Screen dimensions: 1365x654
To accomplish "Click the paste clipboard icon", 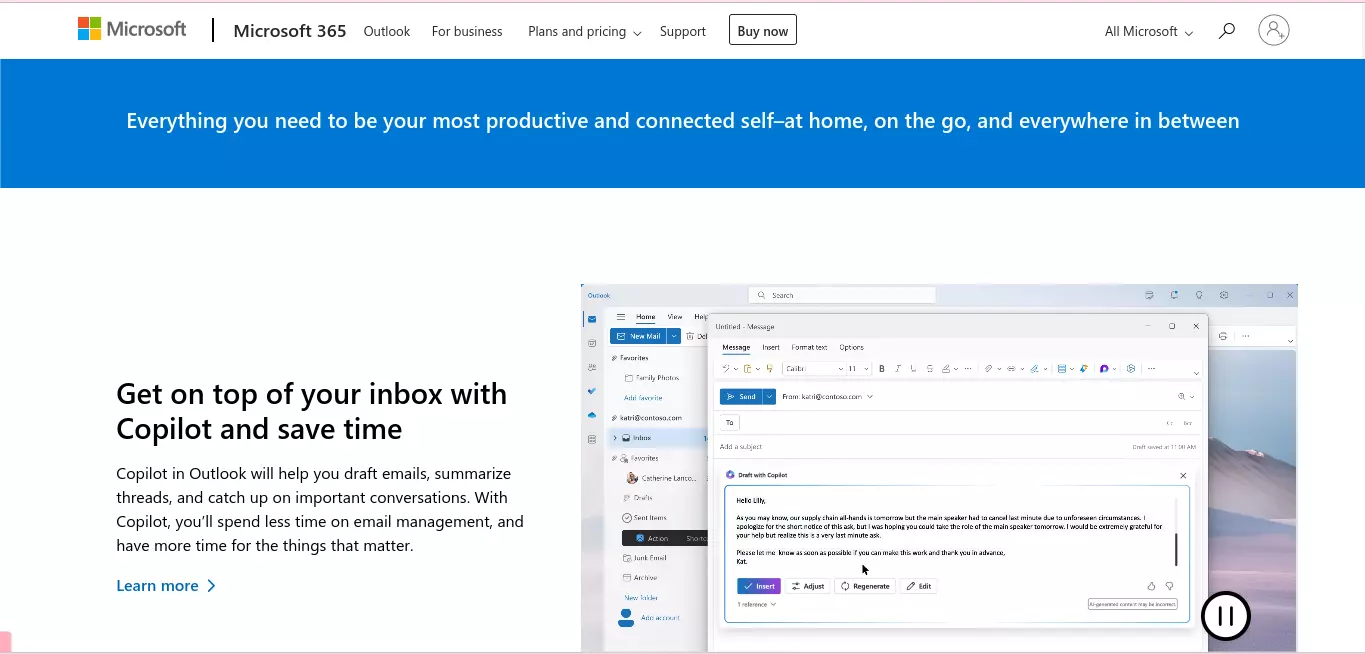I will pyautogui.click(x=747, y=369).
